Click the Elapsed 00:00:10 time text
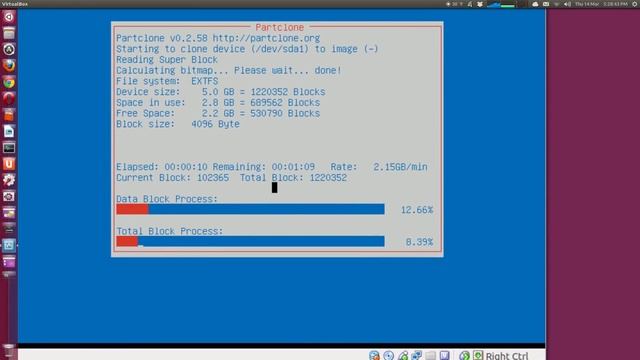The image size is (640, 360). pos(162,167)
